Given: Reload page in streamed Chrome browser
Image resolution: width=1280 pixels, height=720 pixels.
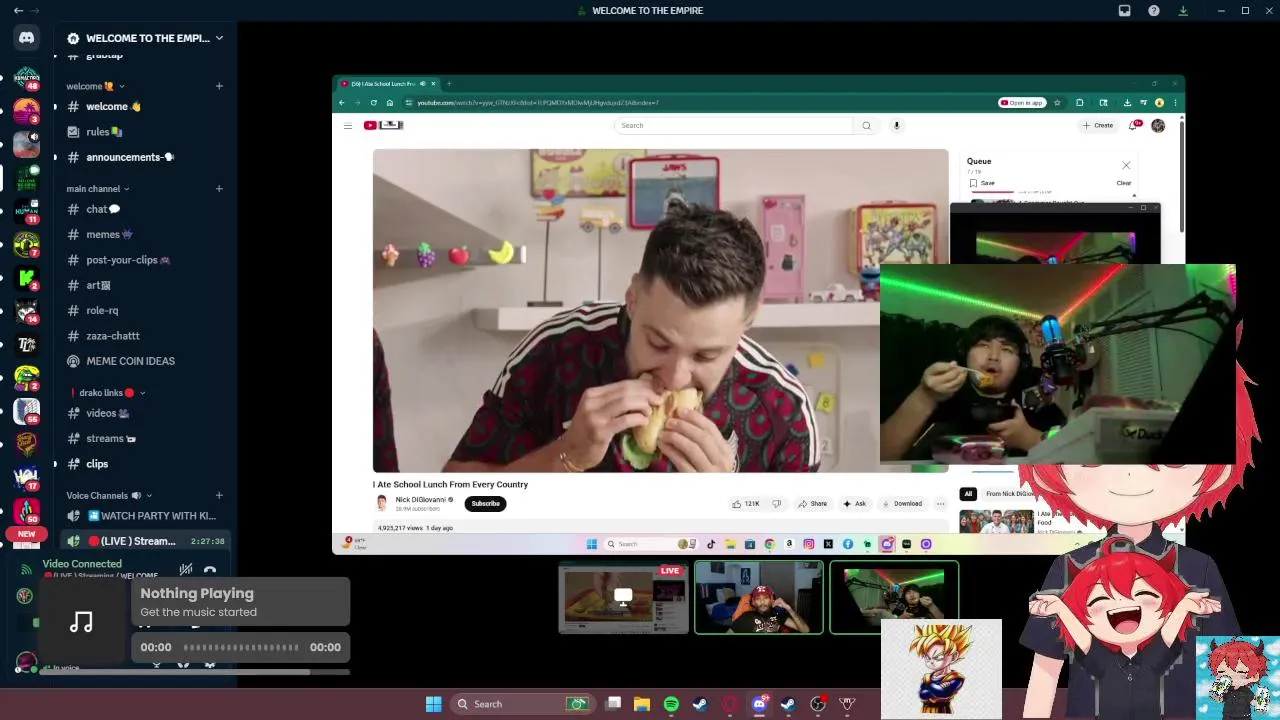Looking at the screenshot, I should (373, 102).
